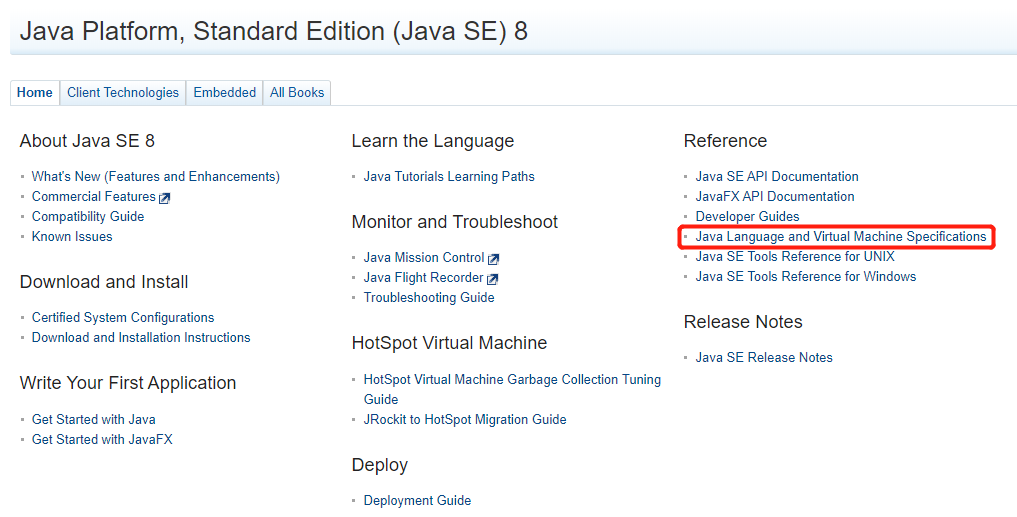Click the Deploy heading
Viewport: 1017px width, 517px height.
[379, 466]
